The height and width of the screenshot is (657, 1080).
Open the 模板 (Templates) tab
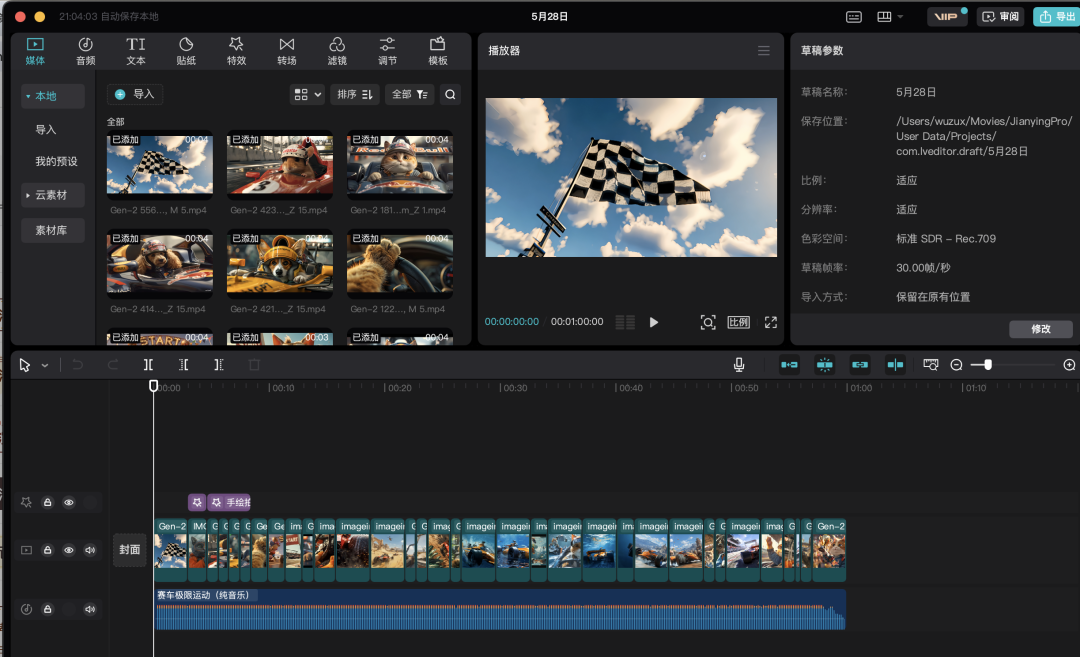point(437,51)
